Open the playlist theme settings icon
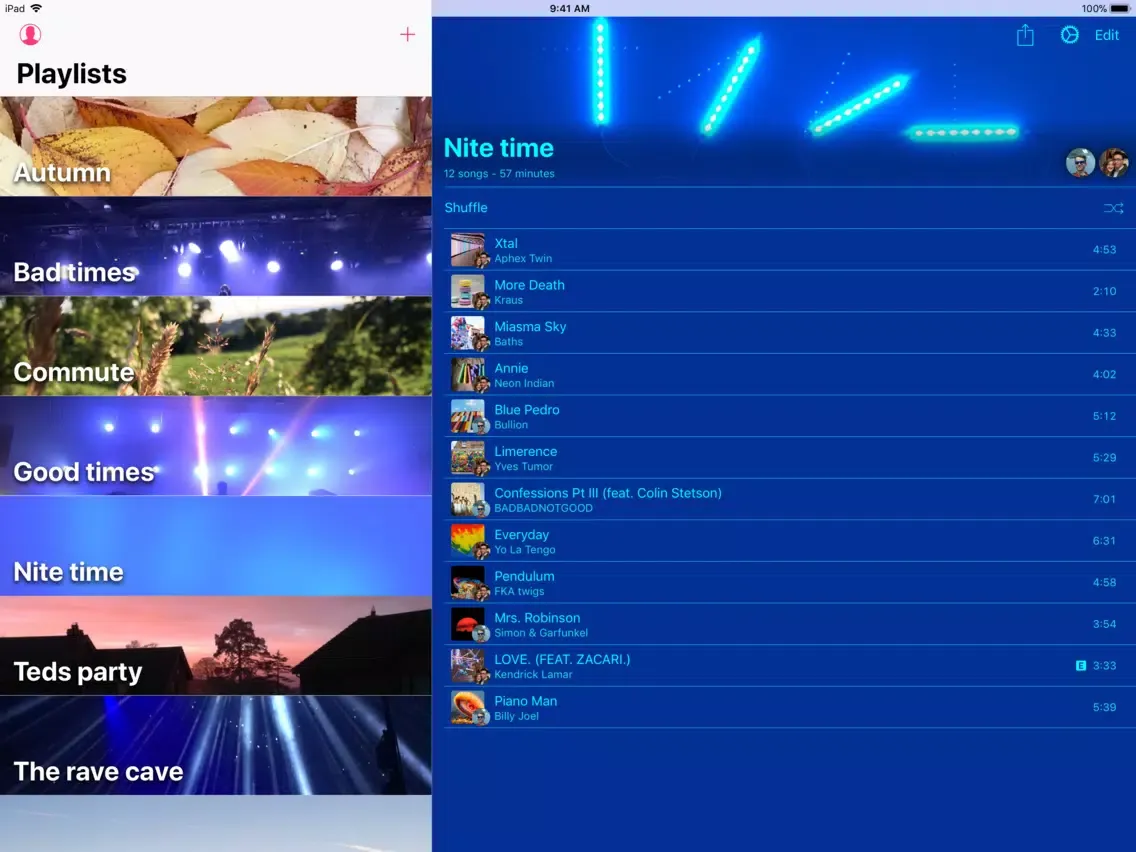The width and height of the screenshot is (1136, 852). coord(1069,35)
